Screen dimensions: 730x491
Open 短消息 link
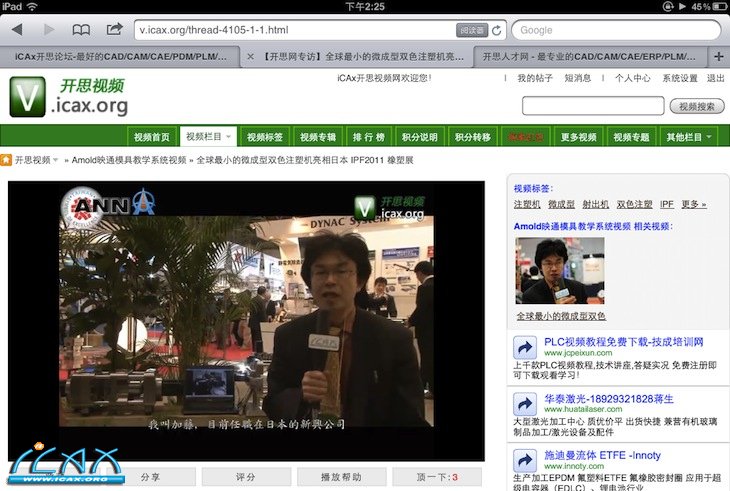click(x=578, y=78)
